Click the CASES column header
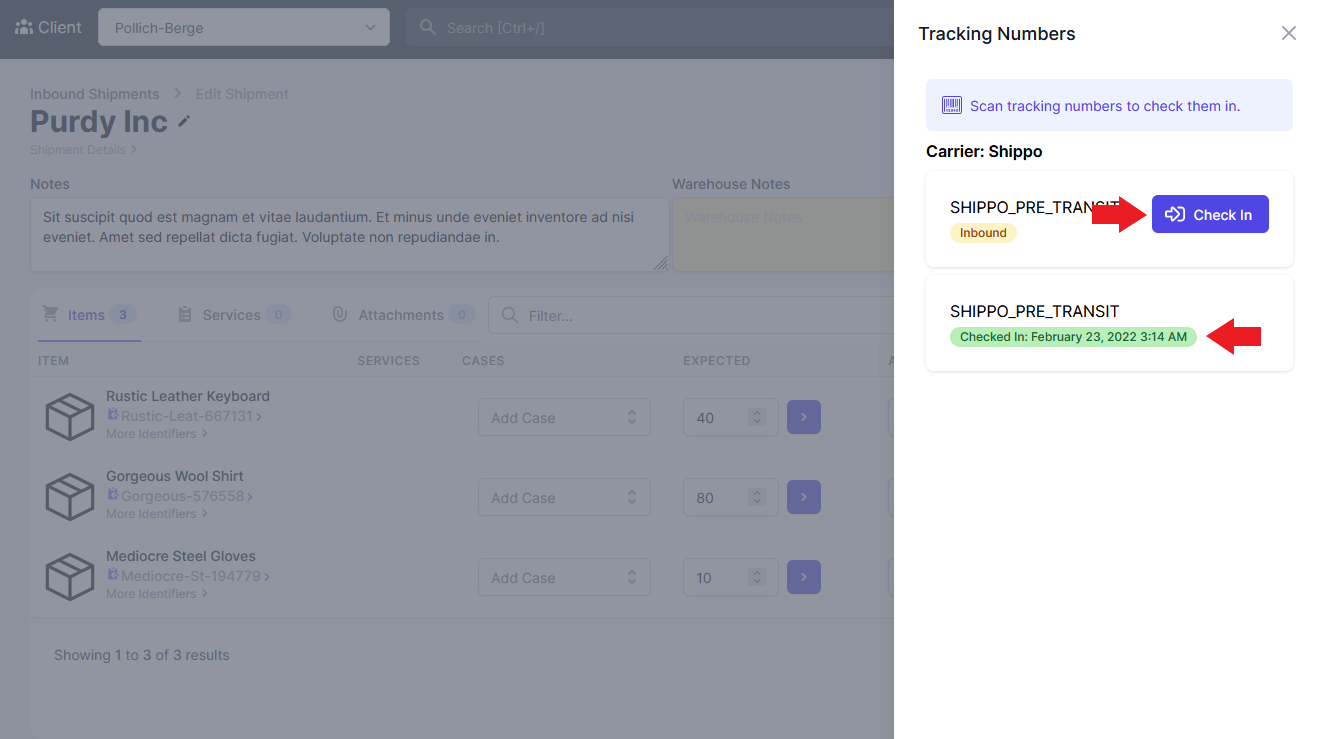The image size is (1323, 739). point(483,361)
